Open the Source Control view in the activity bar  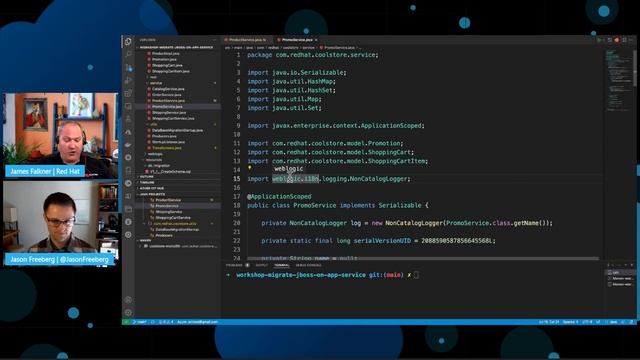click(128, 67)
